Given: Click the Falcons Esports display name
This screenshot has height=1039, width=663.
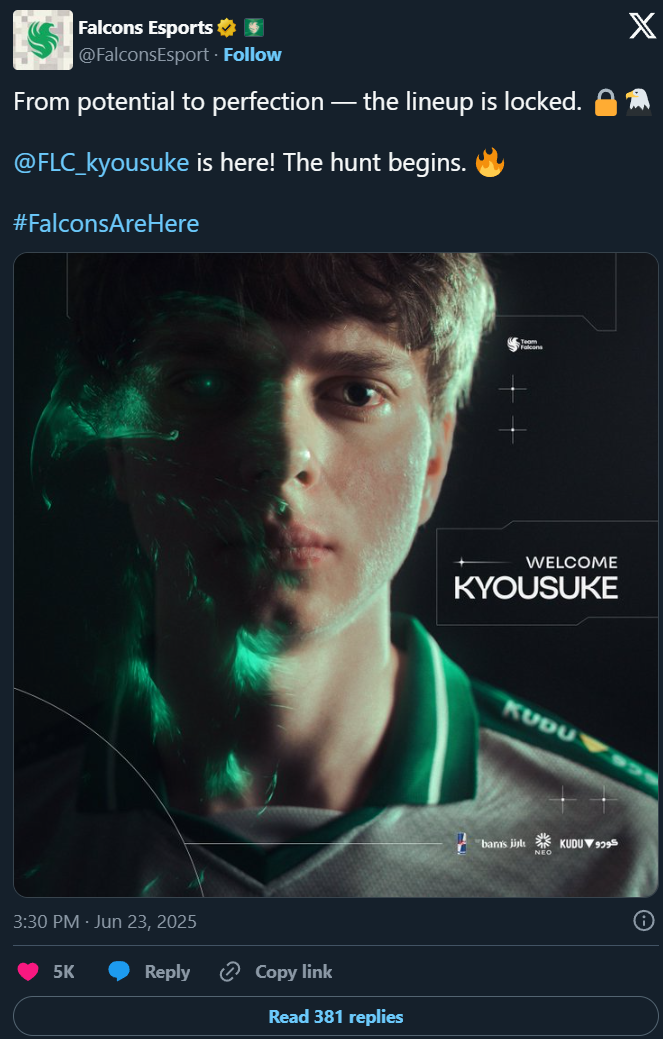Looking at the screenshot, I should point(146,28).
